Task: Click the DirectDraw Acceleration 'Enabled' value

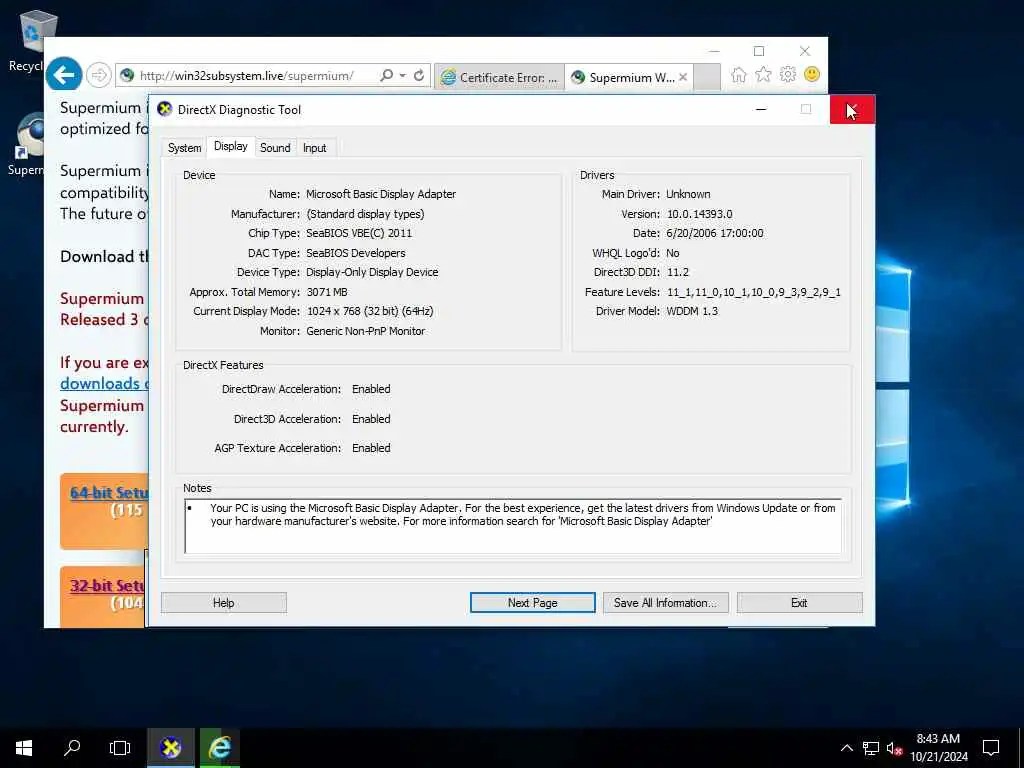Action: 371,389
